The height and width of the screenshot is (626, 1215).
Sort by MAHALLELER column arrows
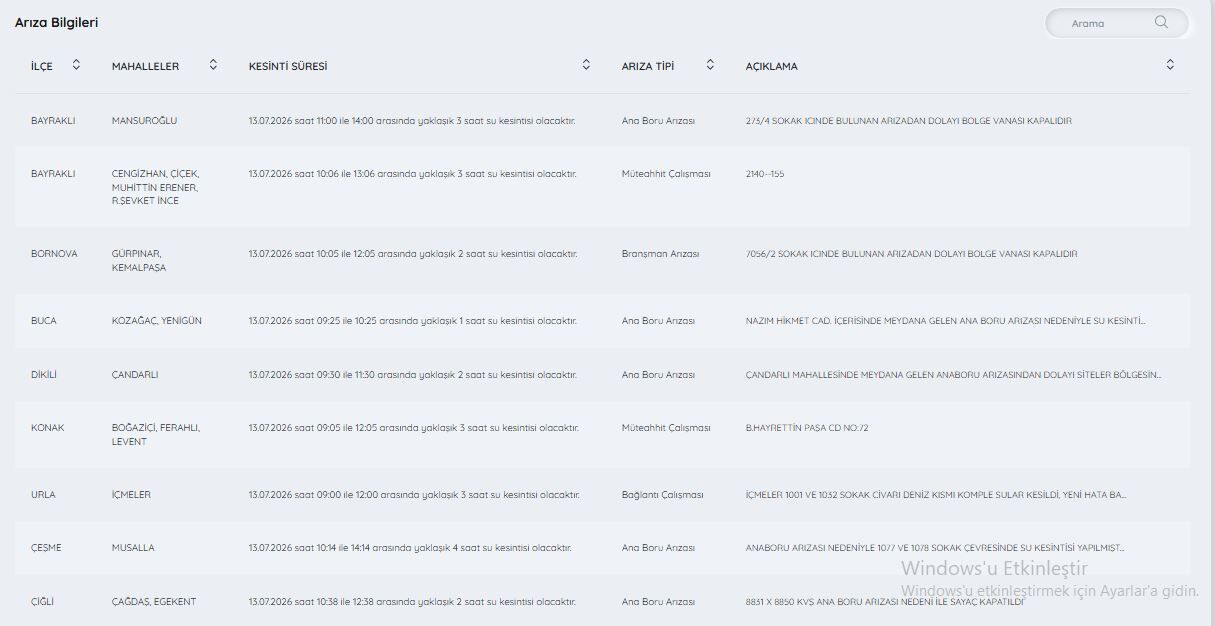click(213, 65)
